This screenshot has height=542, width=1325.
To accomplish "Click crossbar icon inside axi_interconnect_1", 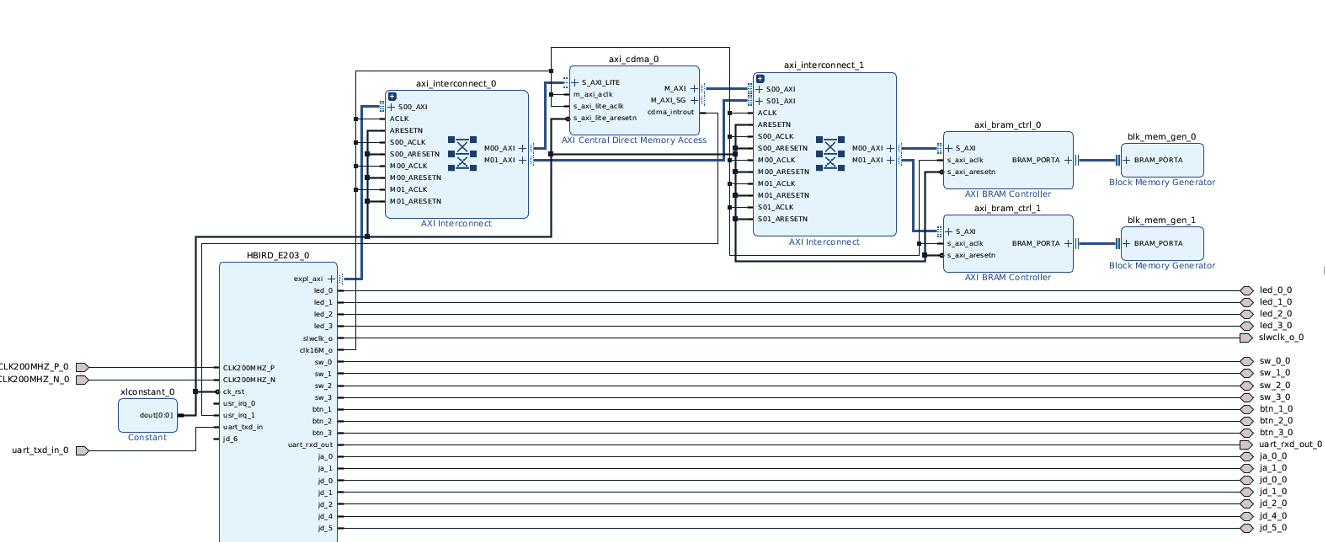I will (x=830, y=153).
